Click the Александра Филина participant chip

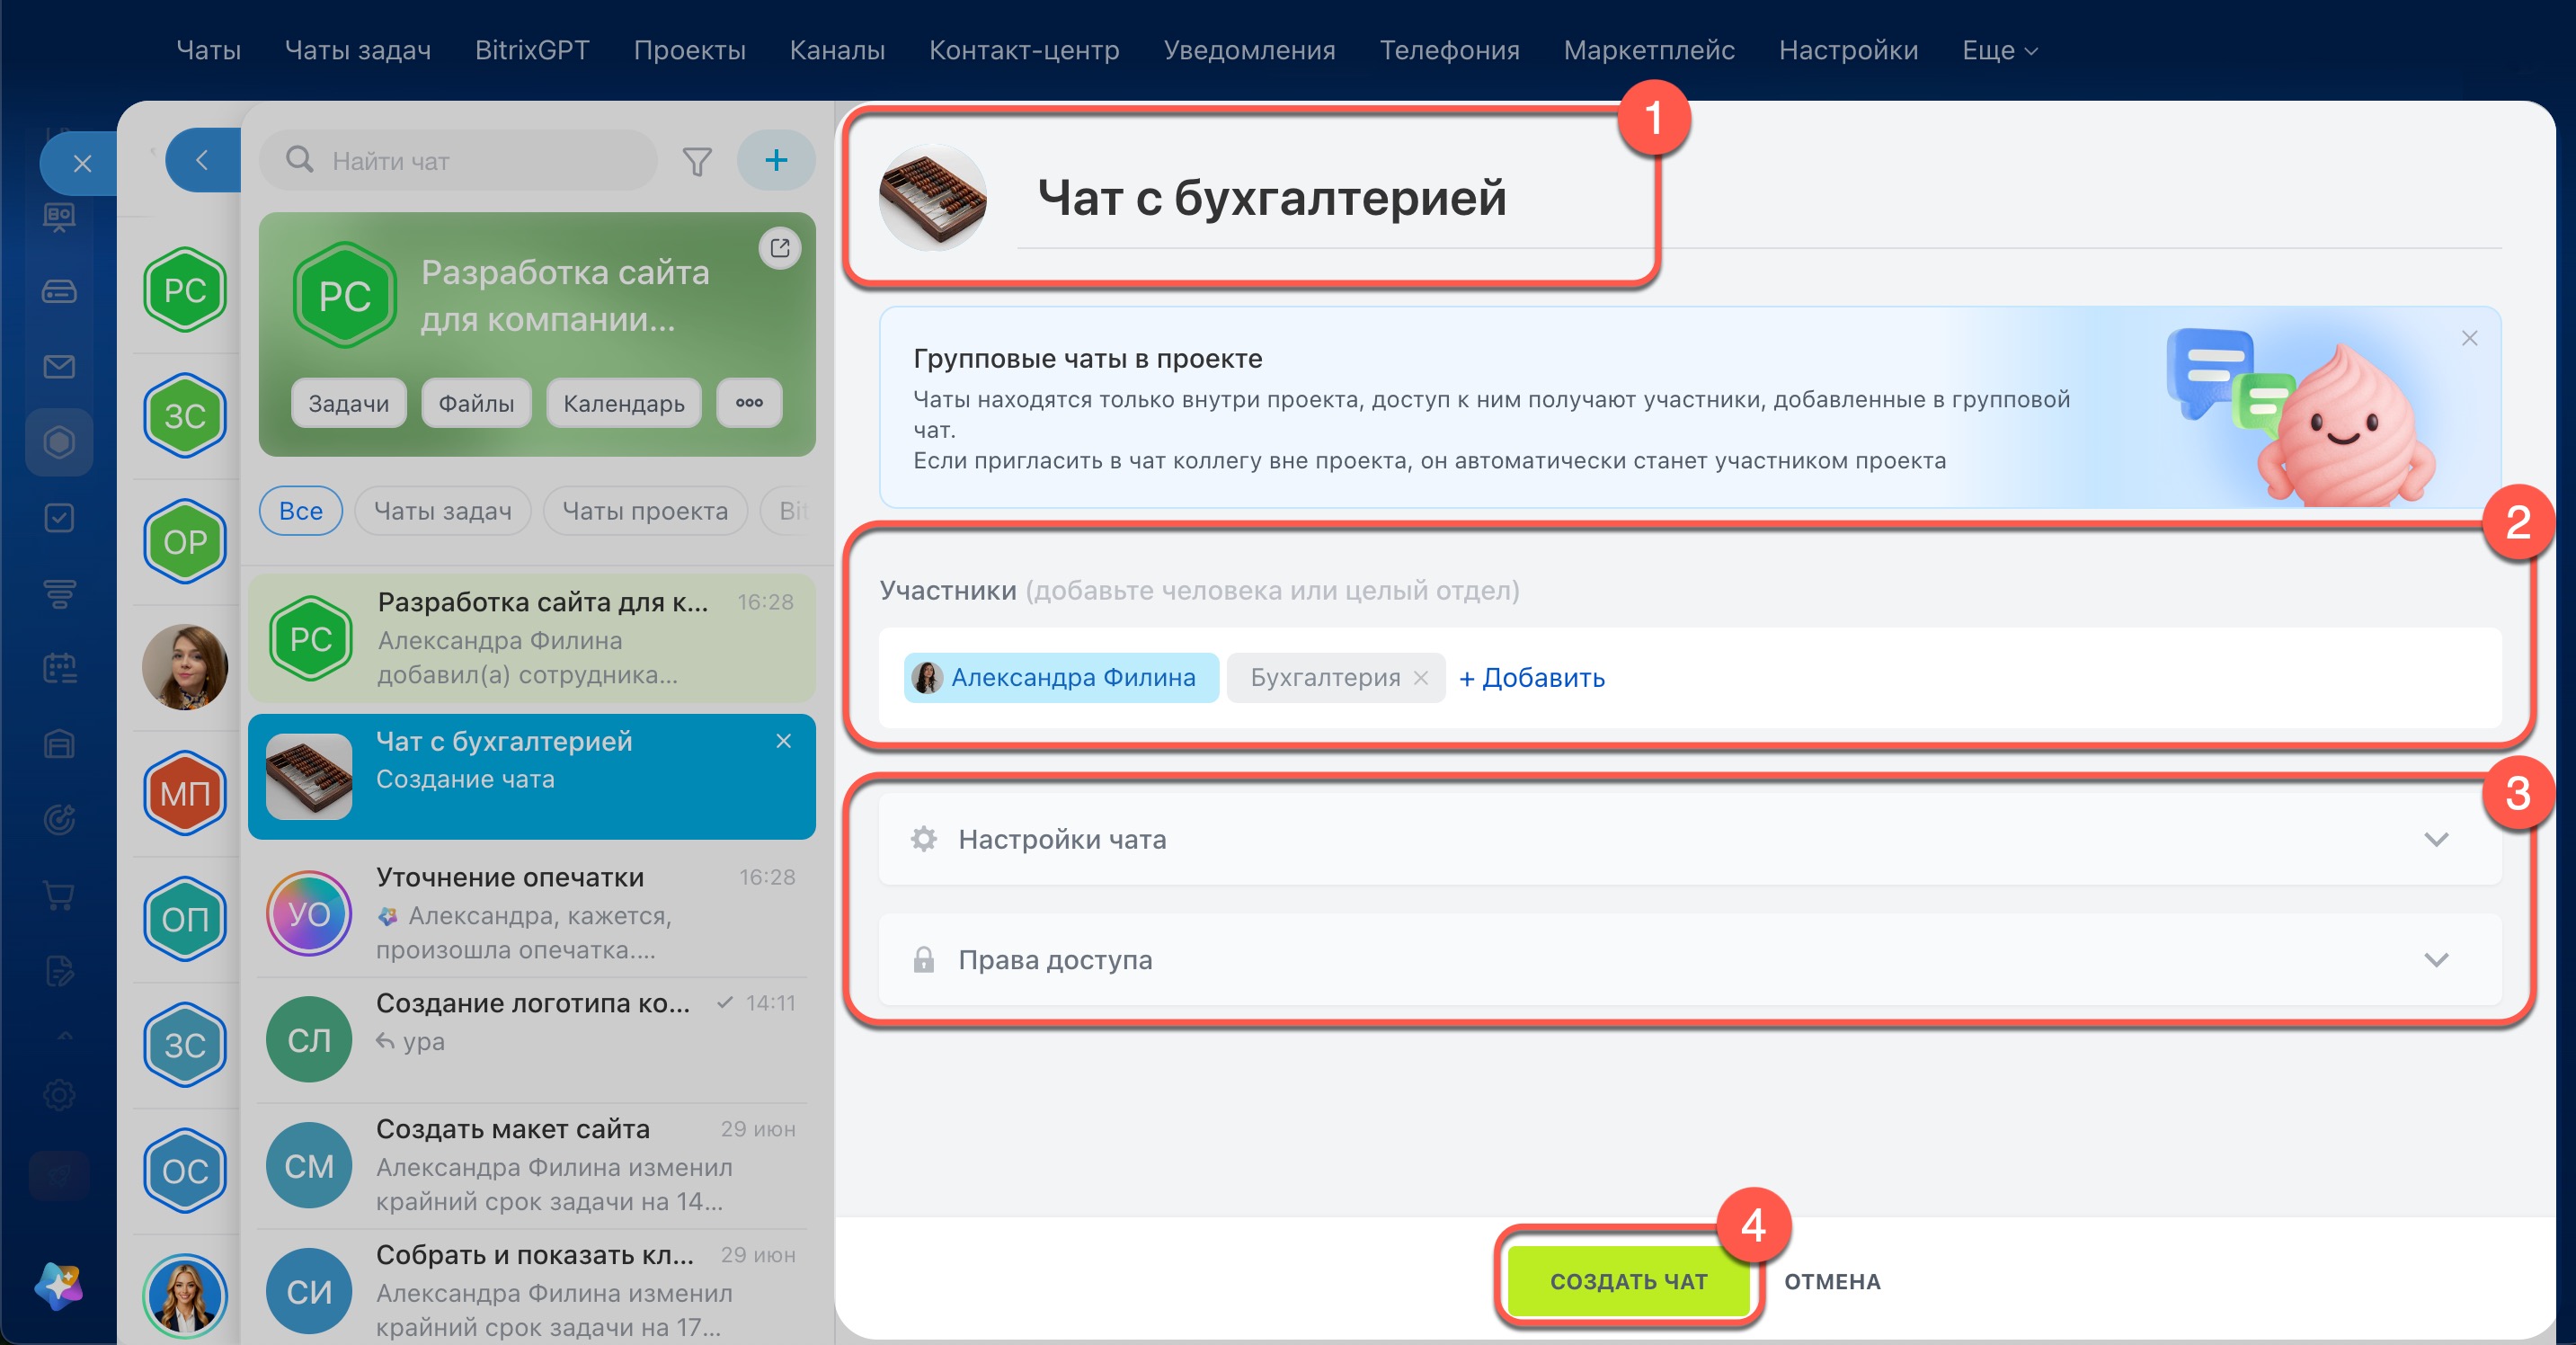[1061, 678]
